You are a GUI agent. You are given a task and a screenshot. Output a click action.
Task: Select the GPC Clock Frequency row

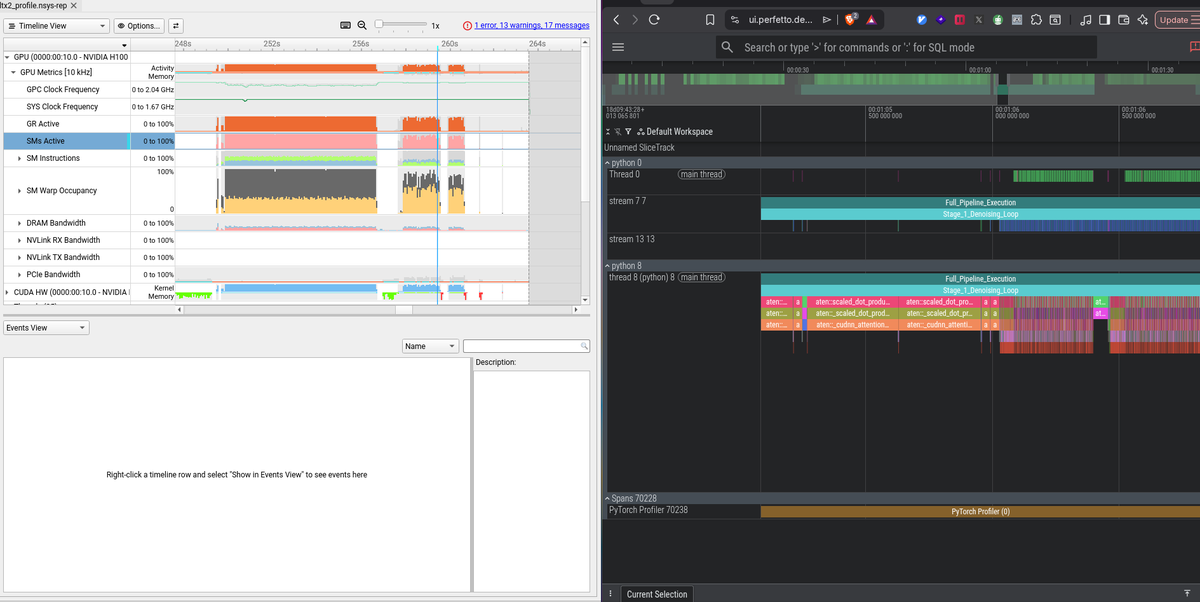[x=65, y=90]
